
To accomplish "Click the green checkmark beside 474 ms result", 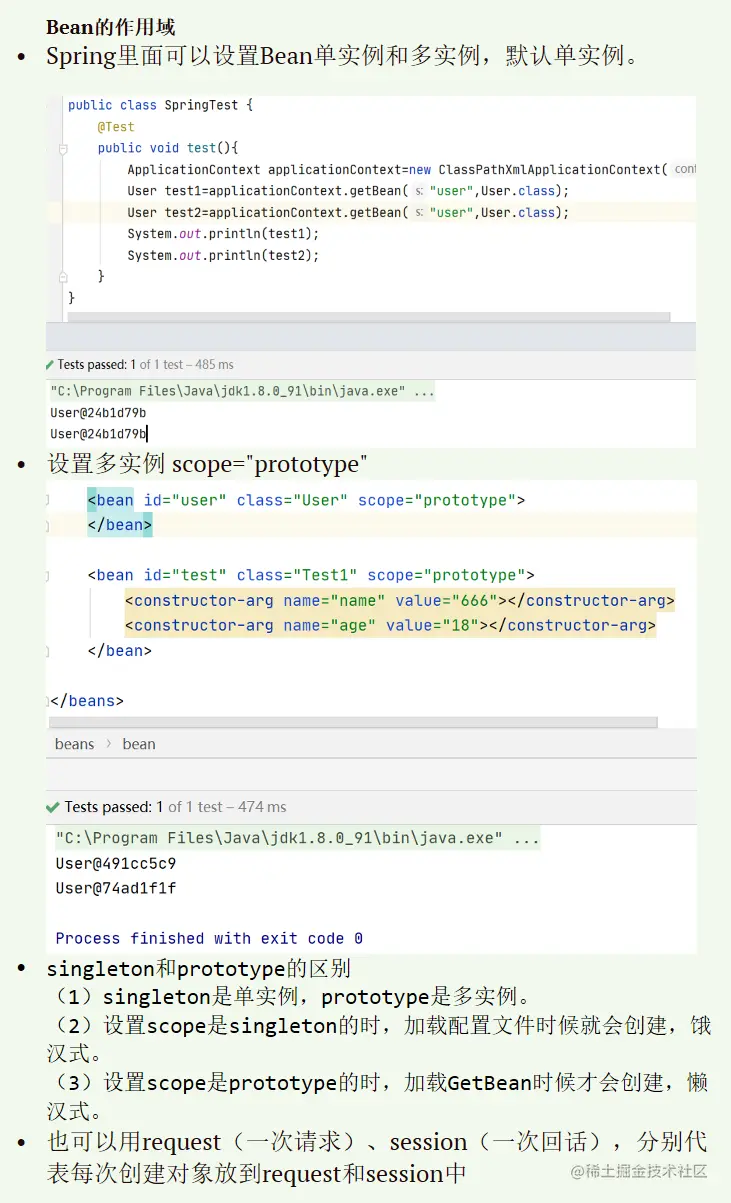I will point(52,807).
